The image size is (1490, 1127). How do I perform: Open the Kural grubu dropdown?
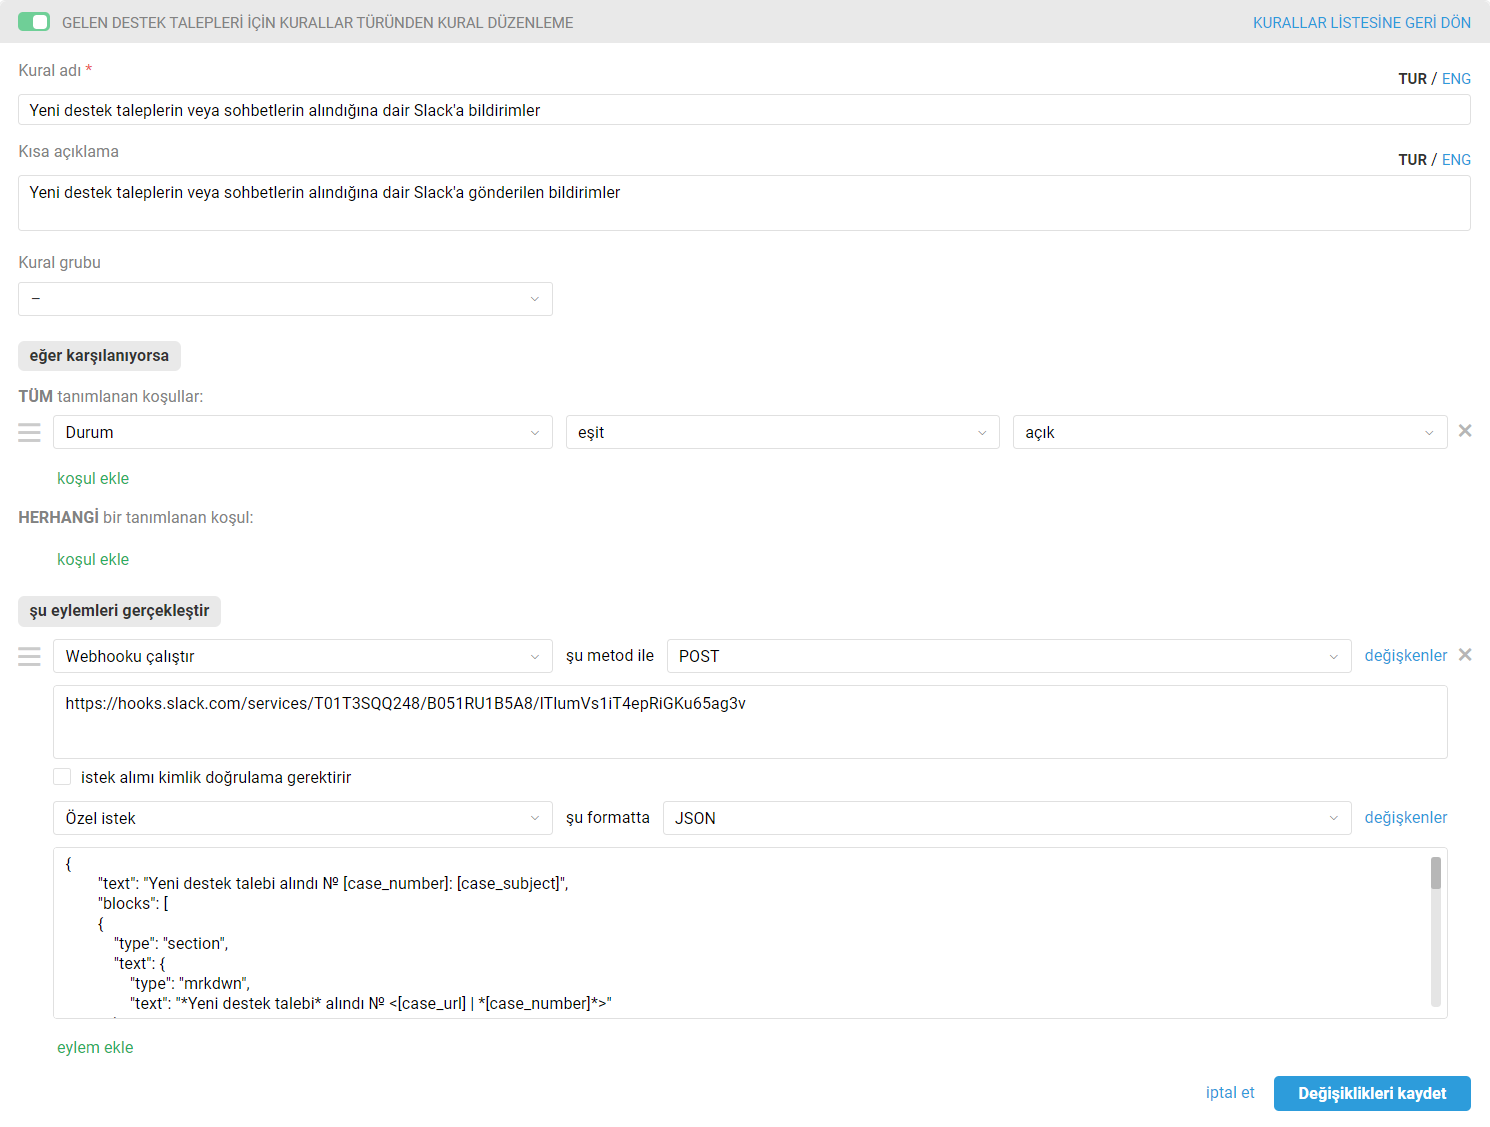(x=285, y=299)
